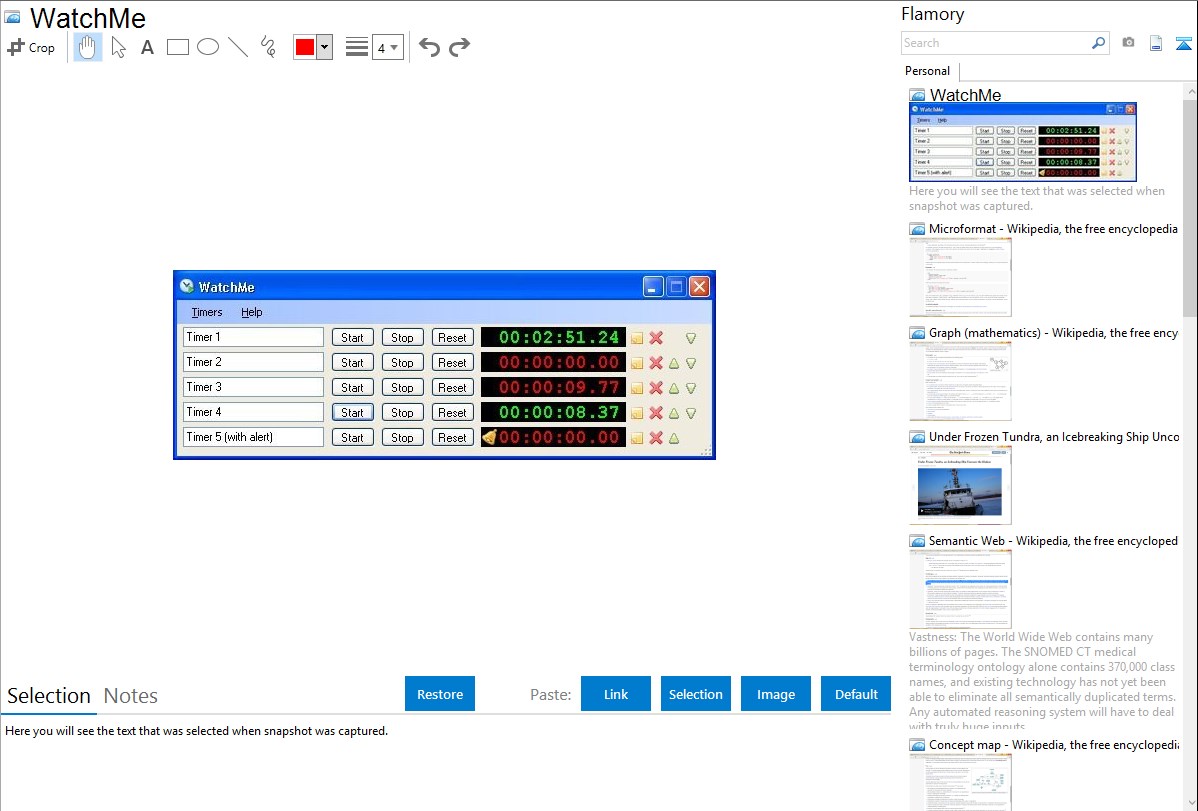Move Timer 2 up with the green arrow
1198x811 pixels.
coord(674,363)
